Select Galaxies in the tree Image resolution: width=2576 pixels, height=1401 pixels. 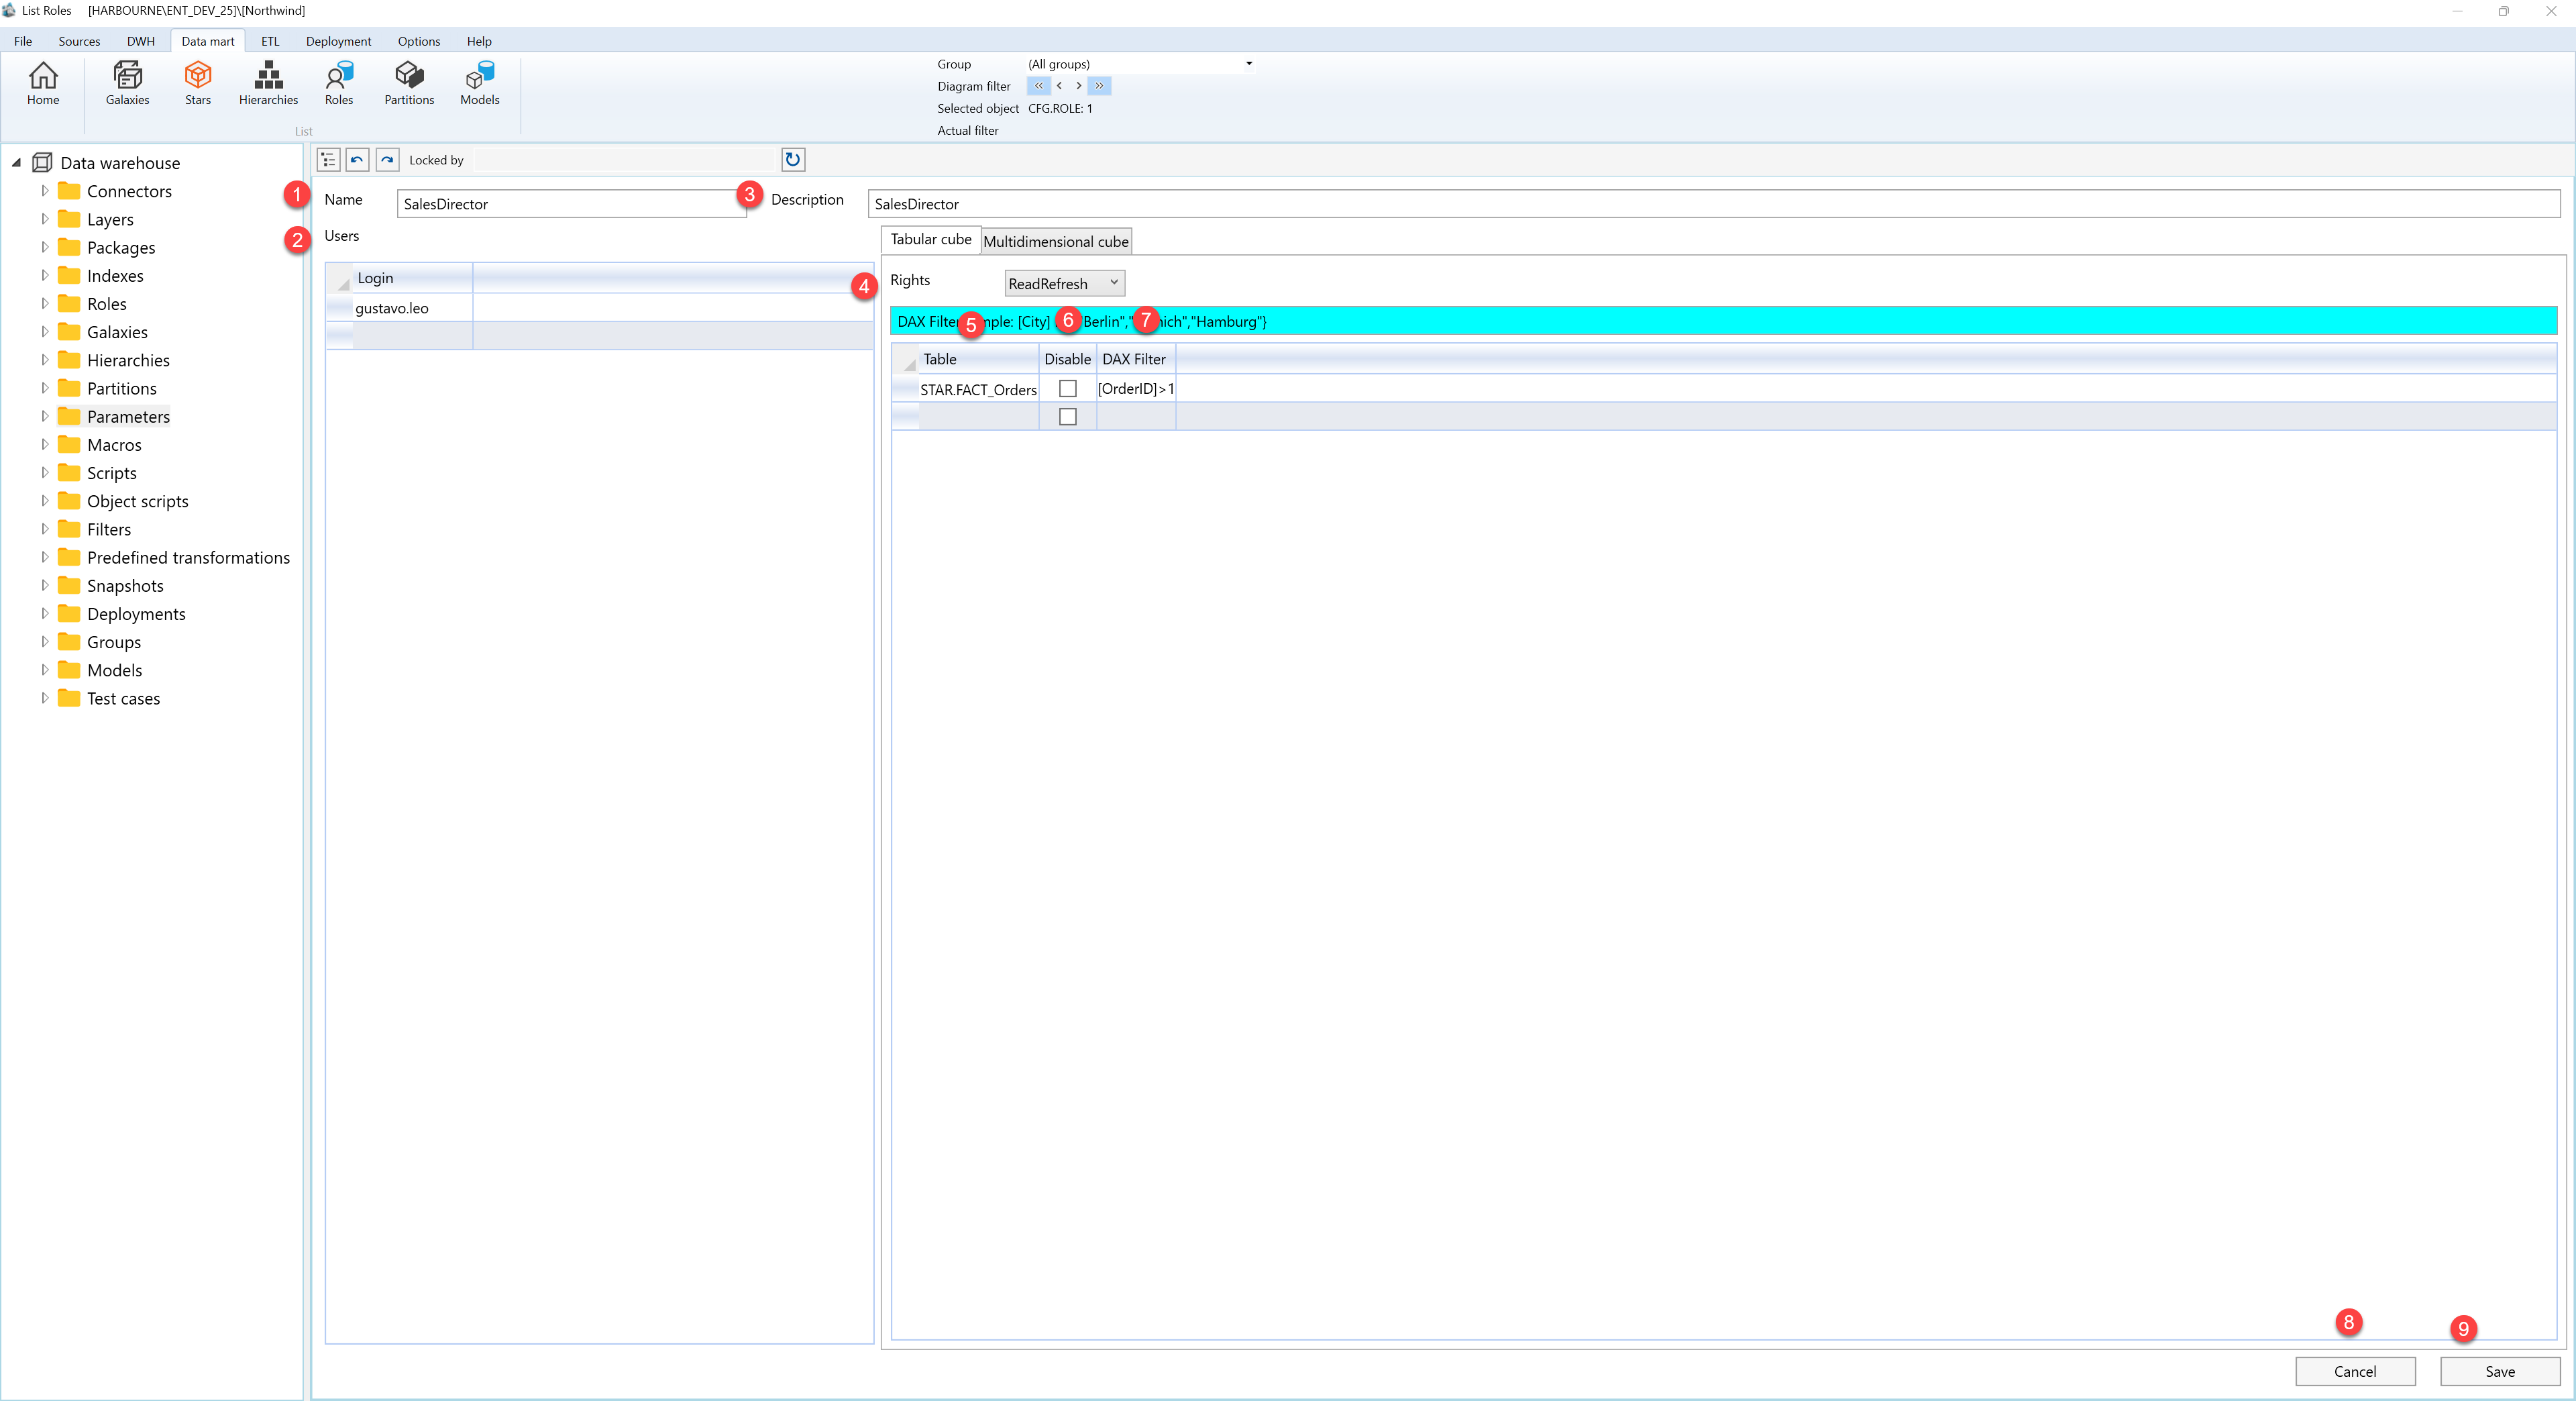117,332
